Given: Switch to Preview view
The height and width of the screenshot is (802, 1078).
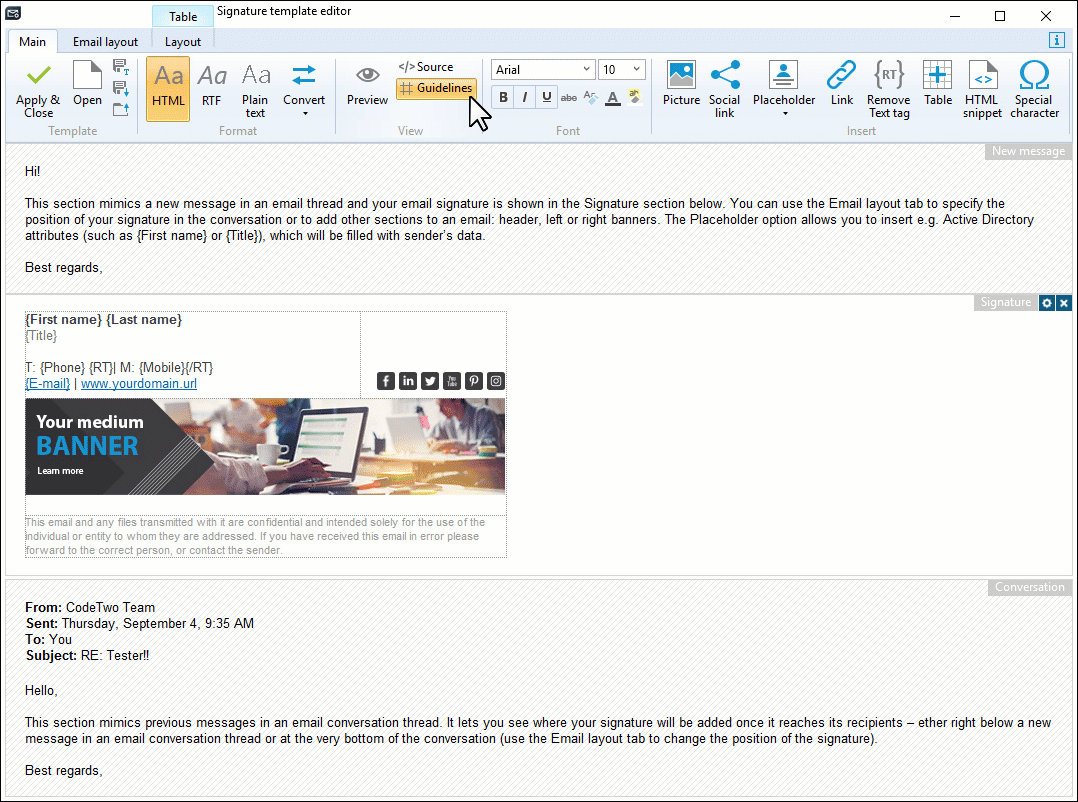Looking at the screenshot, I should coord(366,88).
